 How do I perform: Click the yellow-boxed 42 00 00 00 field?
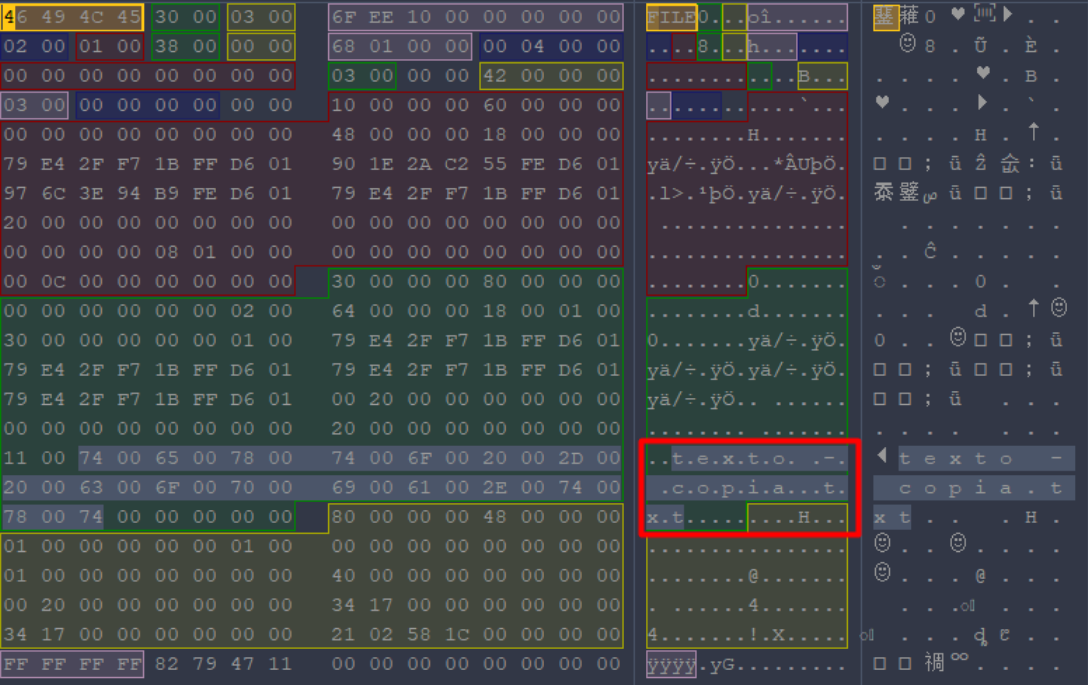tap(550, 76)
